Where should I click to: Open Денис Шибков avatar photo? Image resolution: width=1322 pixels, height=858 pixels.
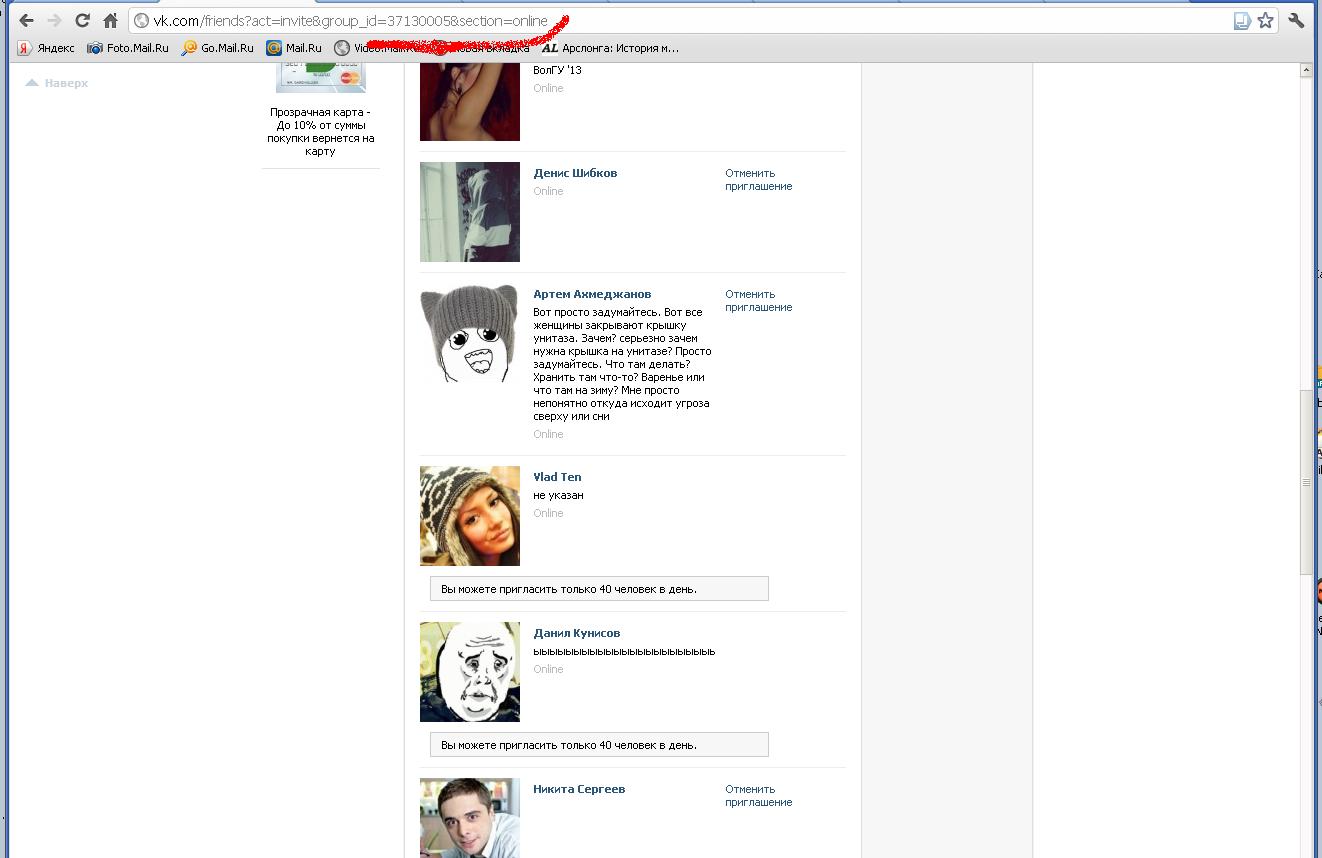coord(470,212)
